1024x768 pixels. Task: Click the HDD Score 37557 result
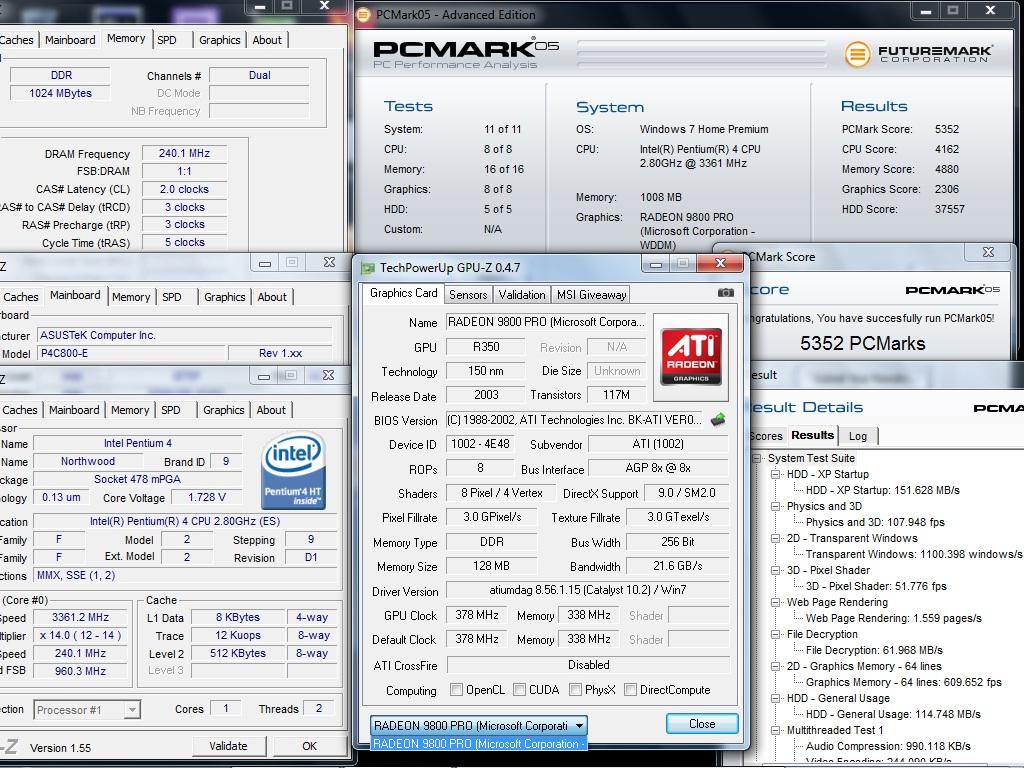pos(950,209)
